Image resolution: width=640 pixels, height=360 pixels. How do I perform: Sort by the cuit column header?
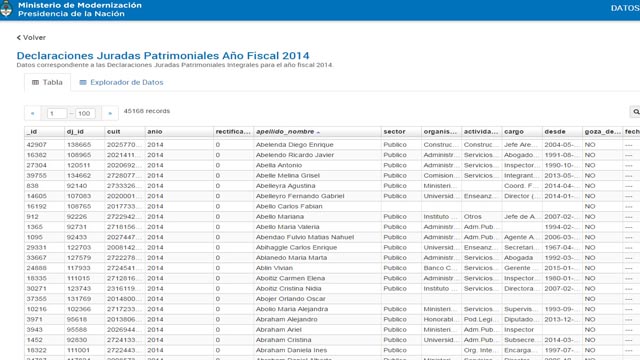(125, 132)
